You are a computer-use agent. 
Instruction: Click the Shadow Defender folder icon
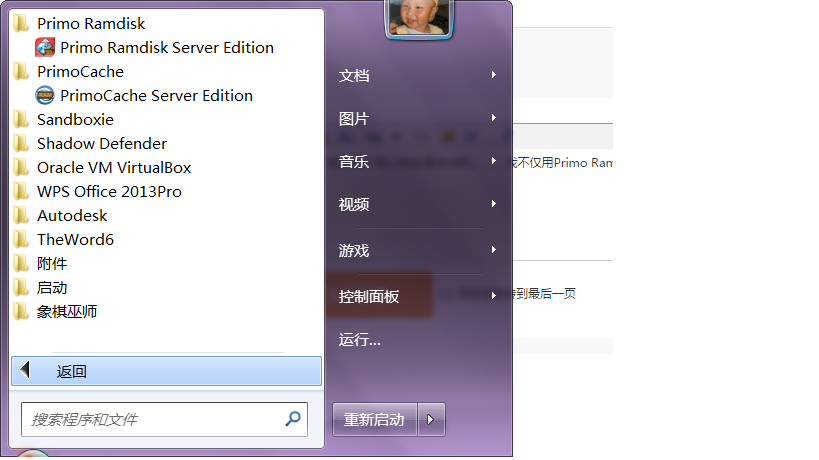click(x=21, y=144)
